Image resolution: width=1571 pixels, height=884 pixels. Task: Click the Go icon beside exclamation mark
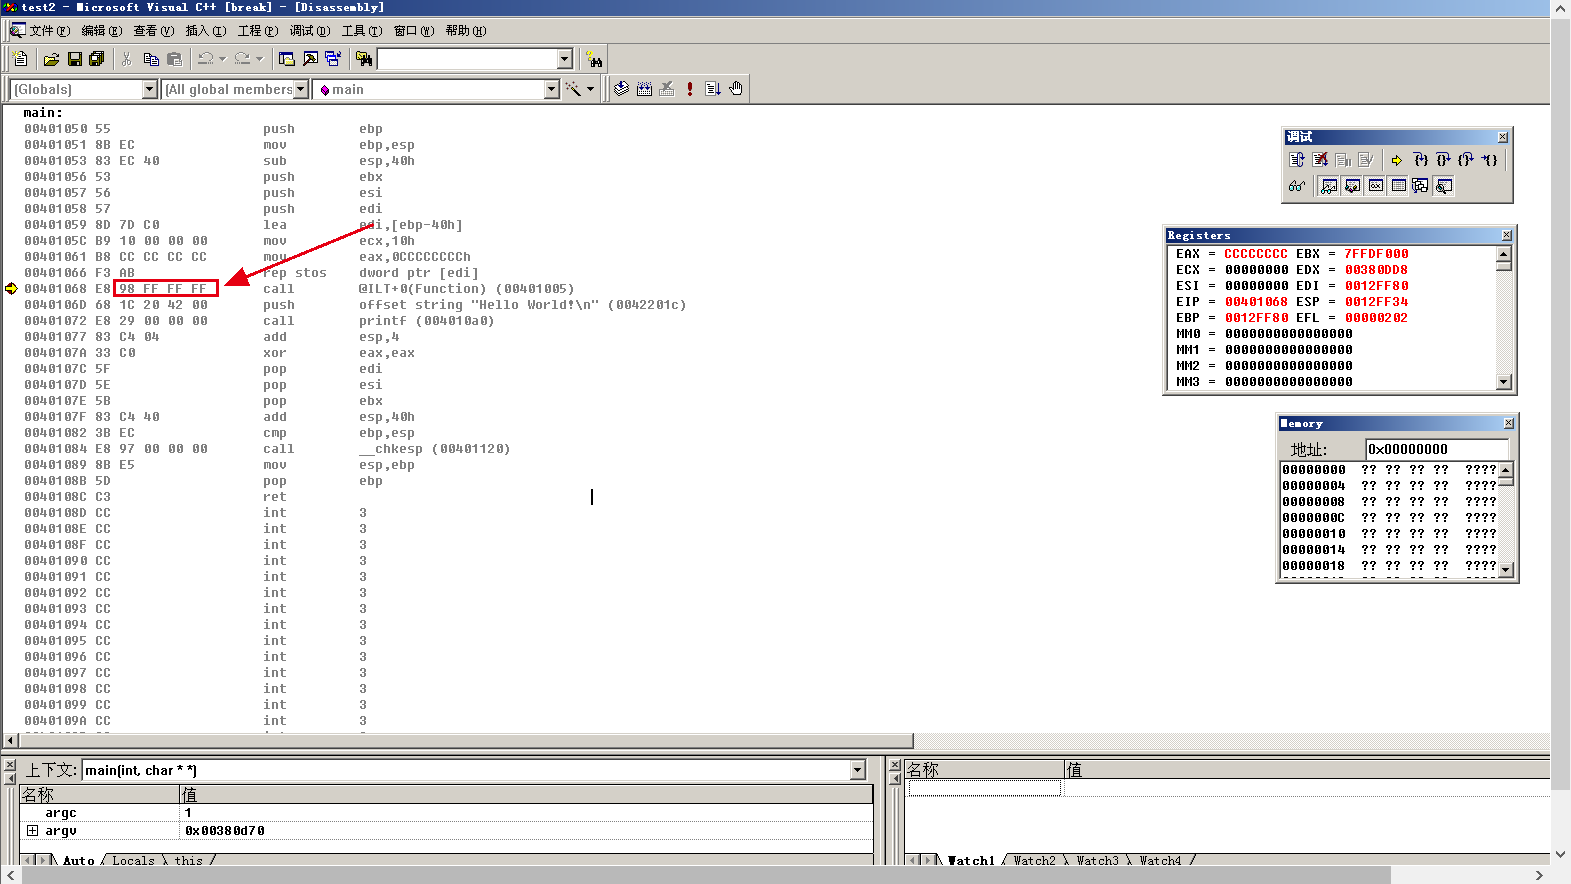pos(713,89)
